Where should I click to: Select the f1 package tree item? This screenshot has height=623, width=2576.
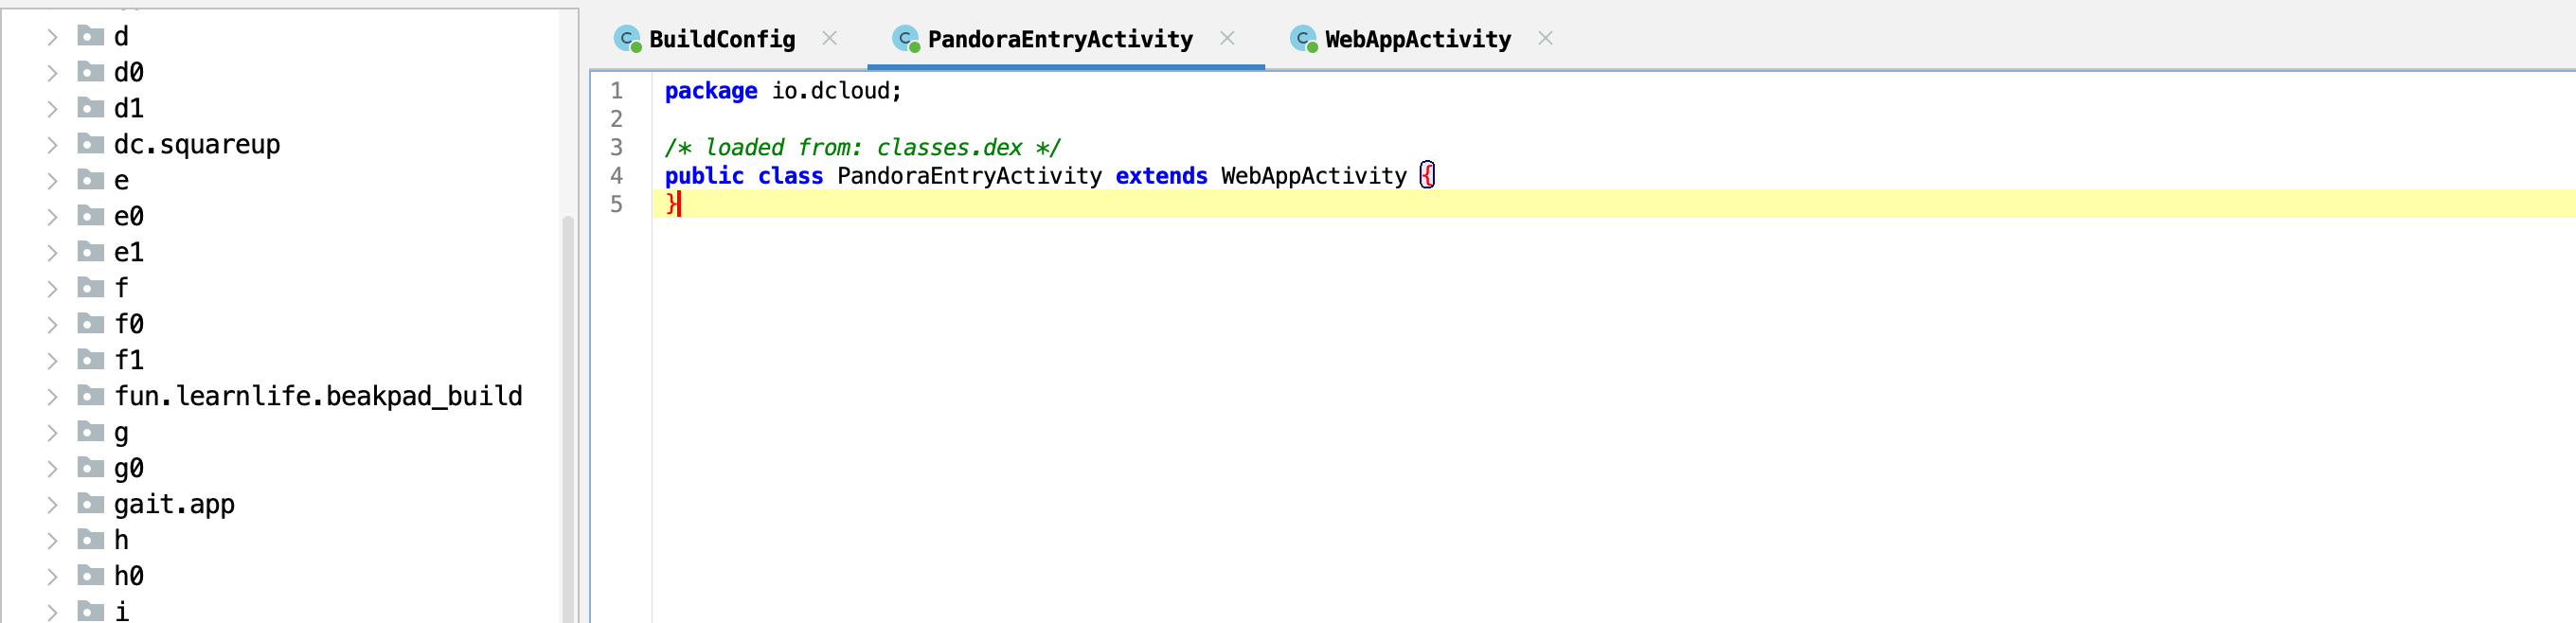tap(129, 360)
